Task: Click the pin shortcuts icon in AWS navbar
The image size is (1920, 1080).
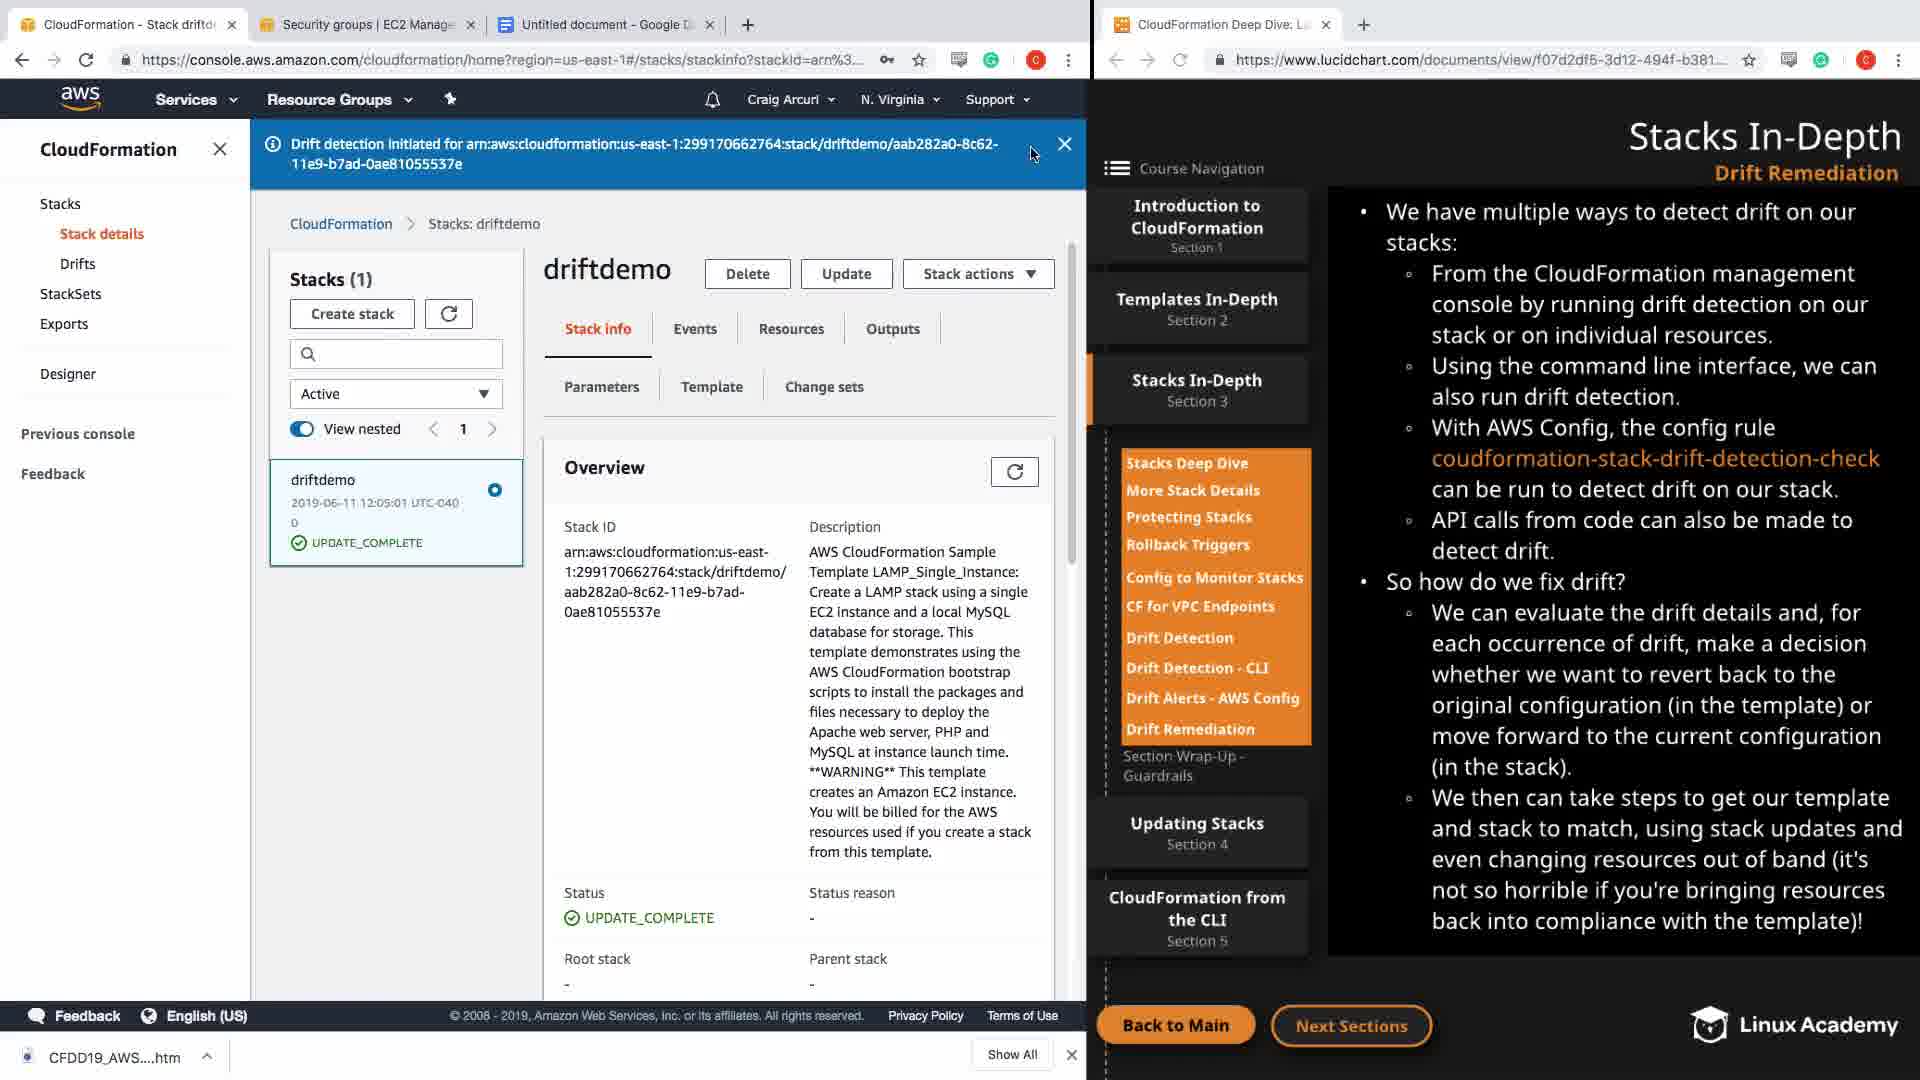Action: 450,99
